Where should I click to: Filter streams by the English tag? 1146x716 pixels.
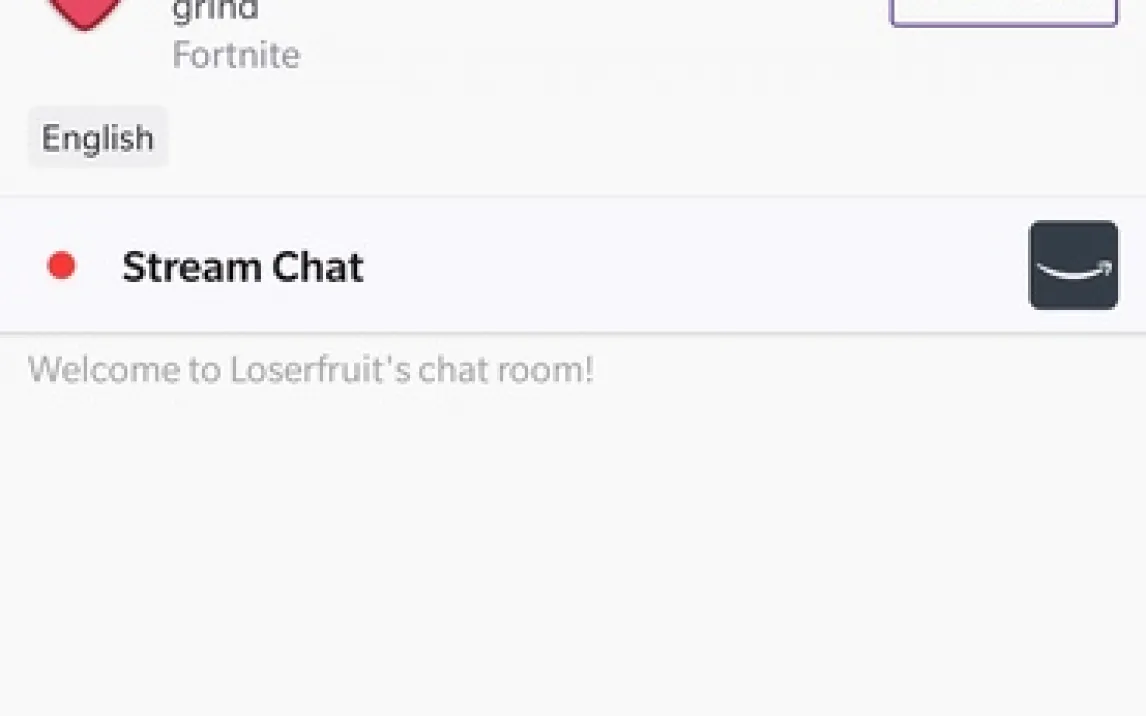(x=98, y=137)
